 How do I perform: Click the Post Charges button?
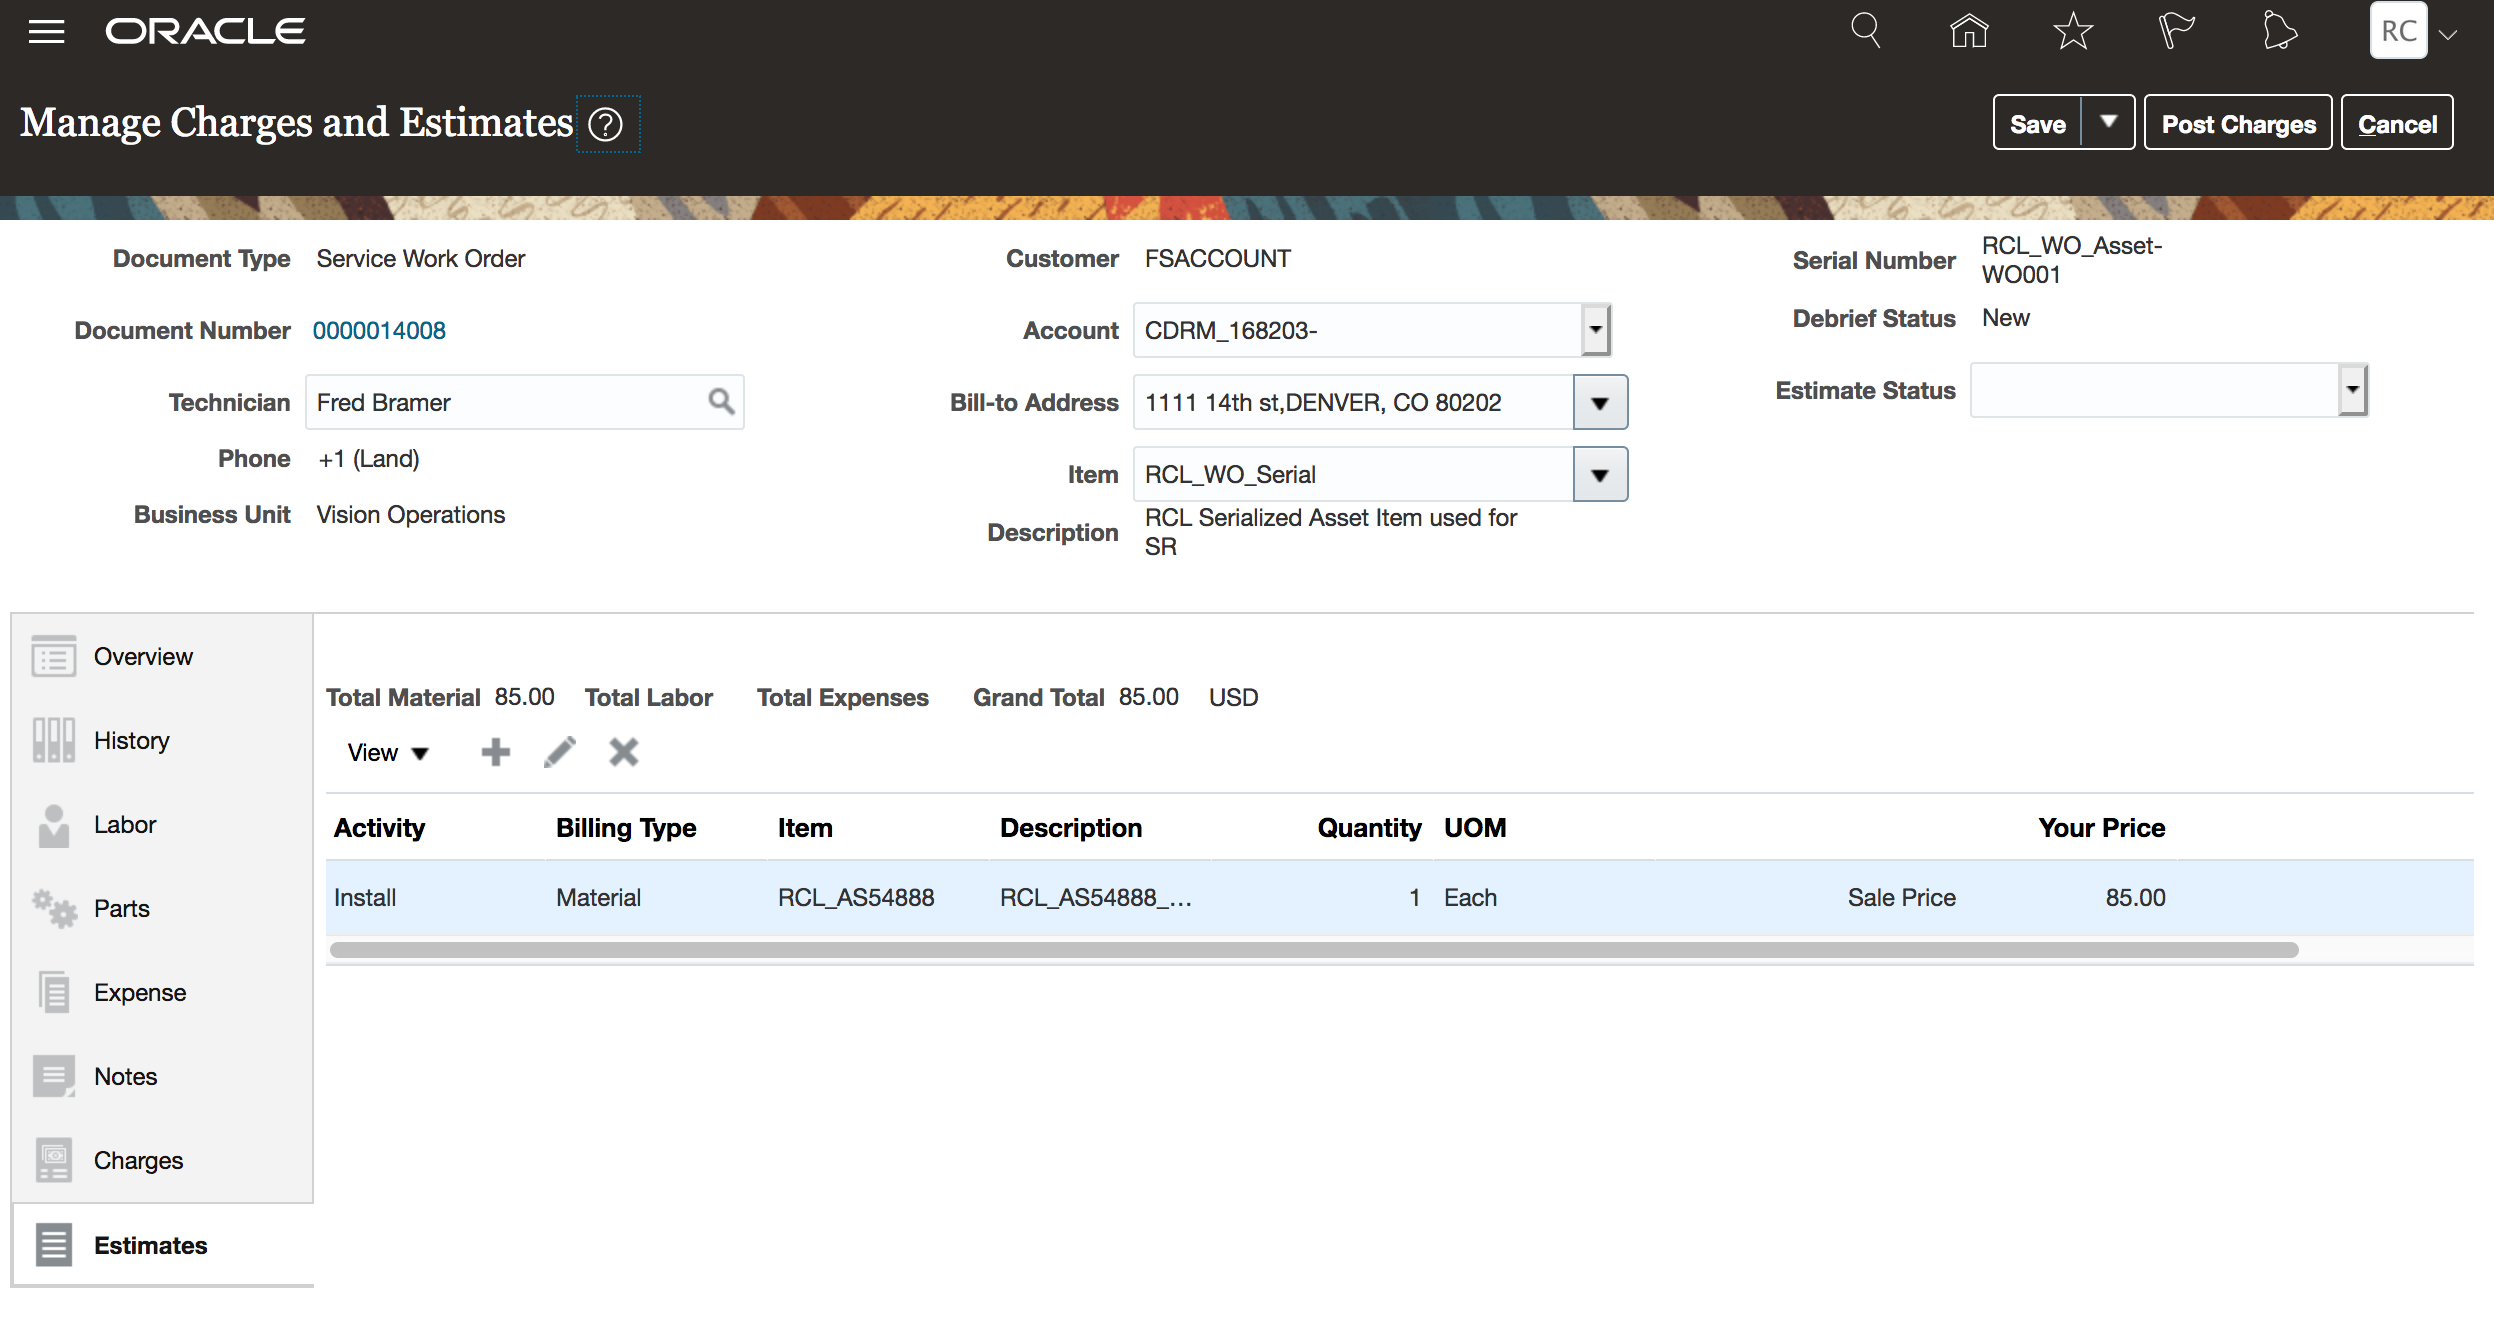[2238, 124]
